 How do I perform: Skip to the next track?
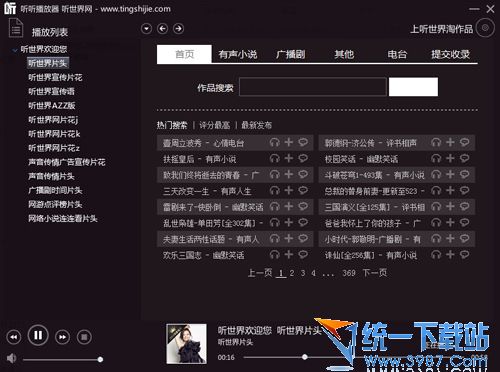pyautogui.click(x=63, y=337)
